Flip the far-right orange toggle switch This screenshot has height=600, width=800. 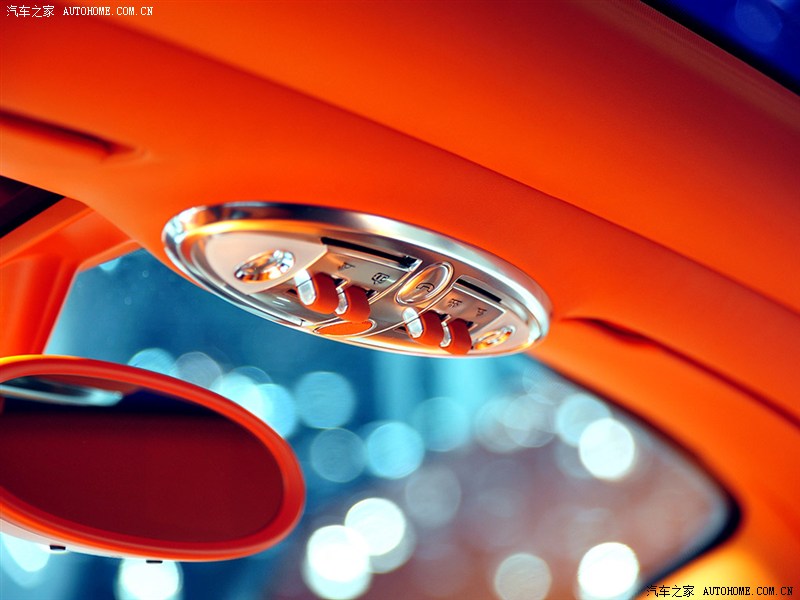pos(459,336)
